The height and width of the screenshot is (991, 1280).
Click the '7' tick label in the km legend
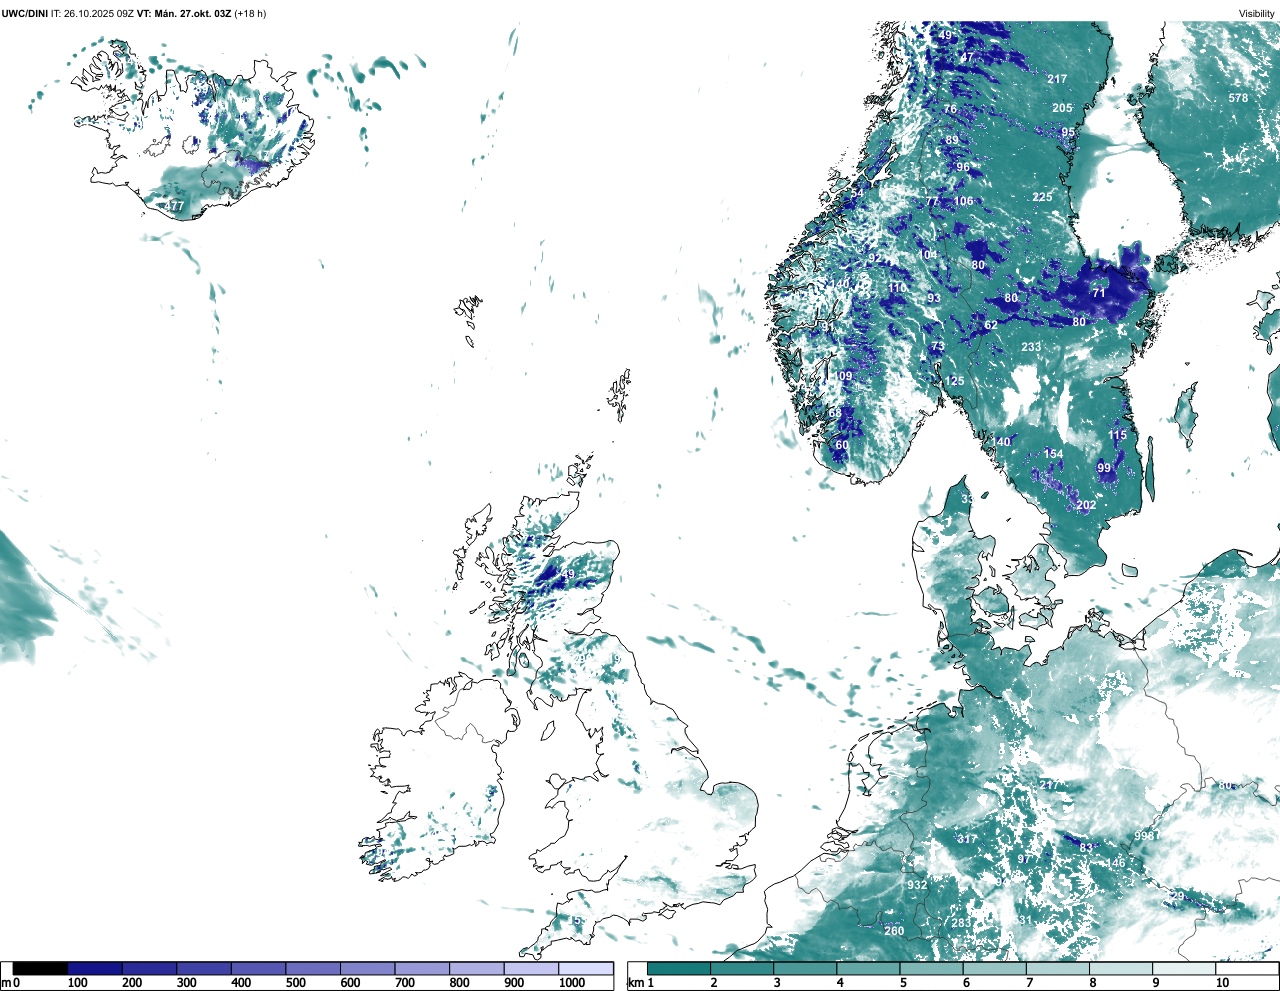(1029, 983)
